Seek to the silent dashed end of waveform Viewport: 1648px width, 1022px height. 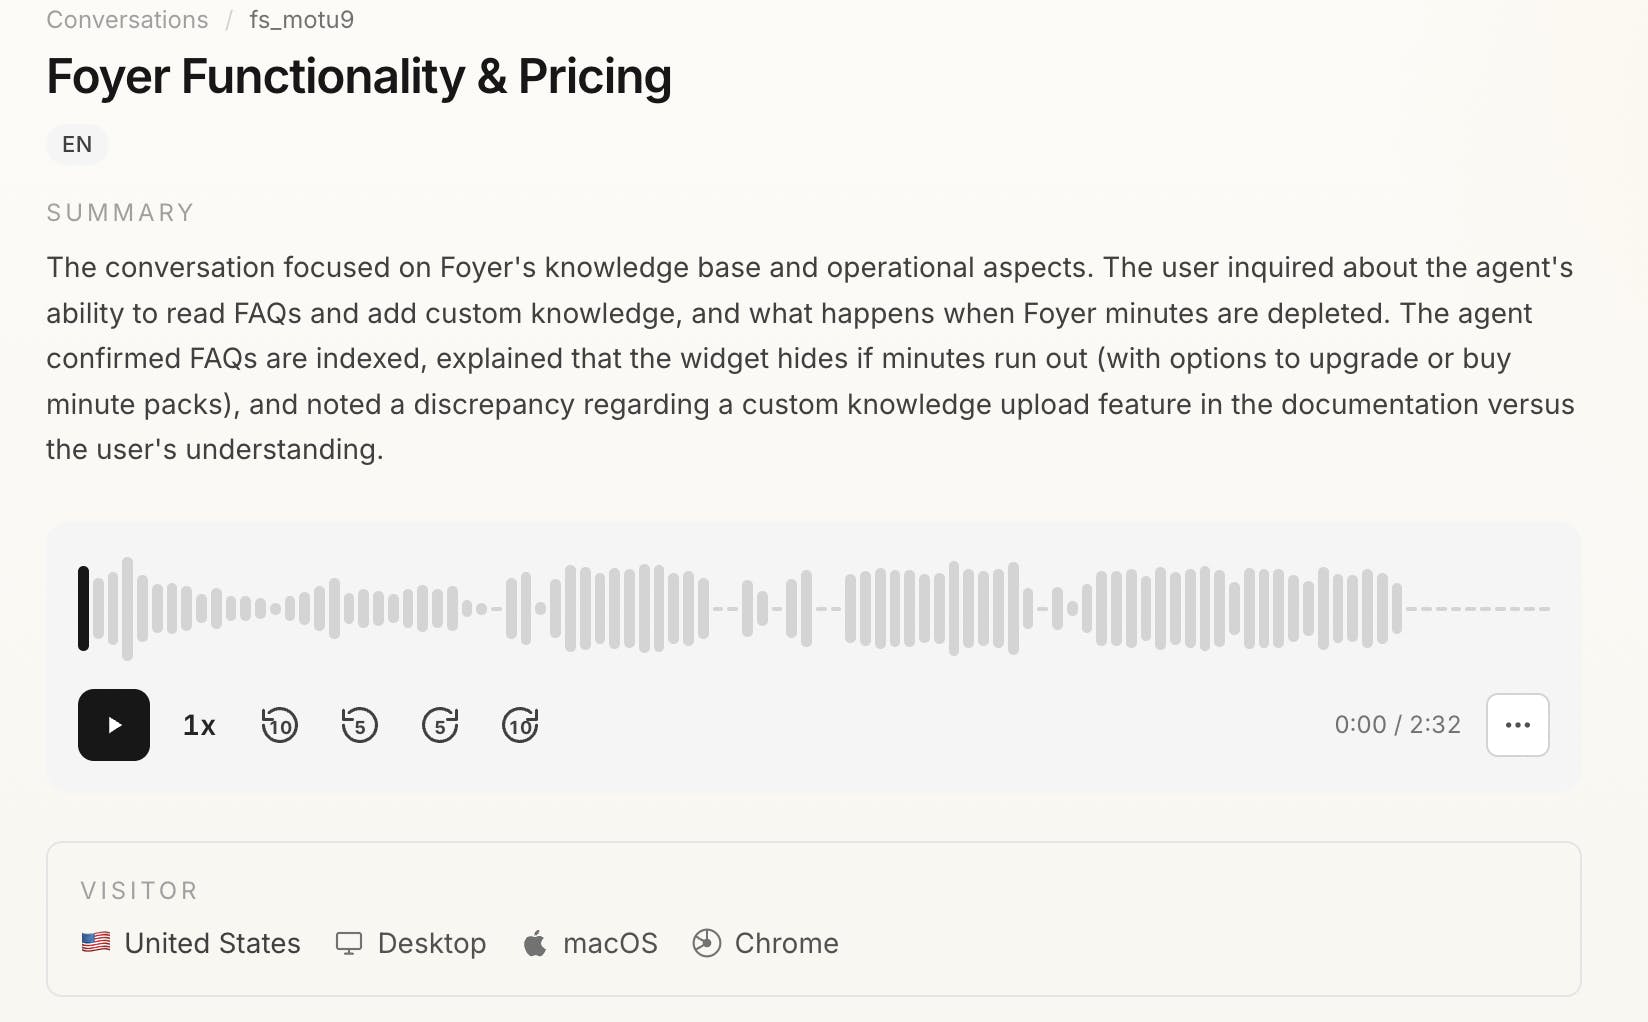tap(1478, 608)
